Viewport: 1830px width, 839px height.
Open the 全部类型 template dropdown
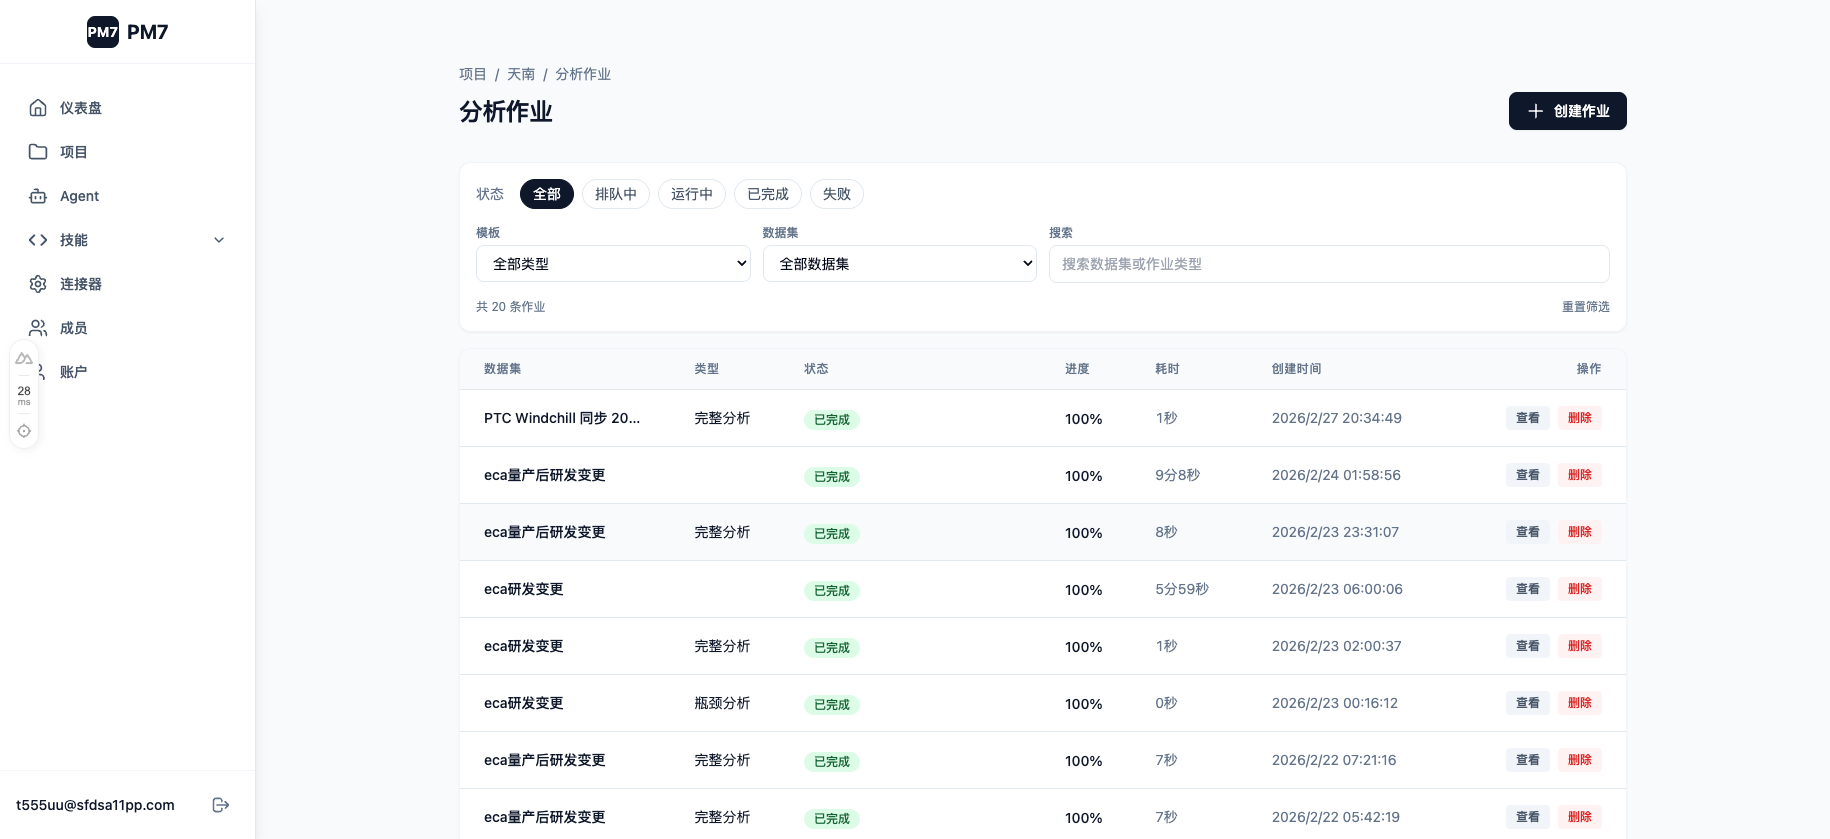tap(613, 264)
